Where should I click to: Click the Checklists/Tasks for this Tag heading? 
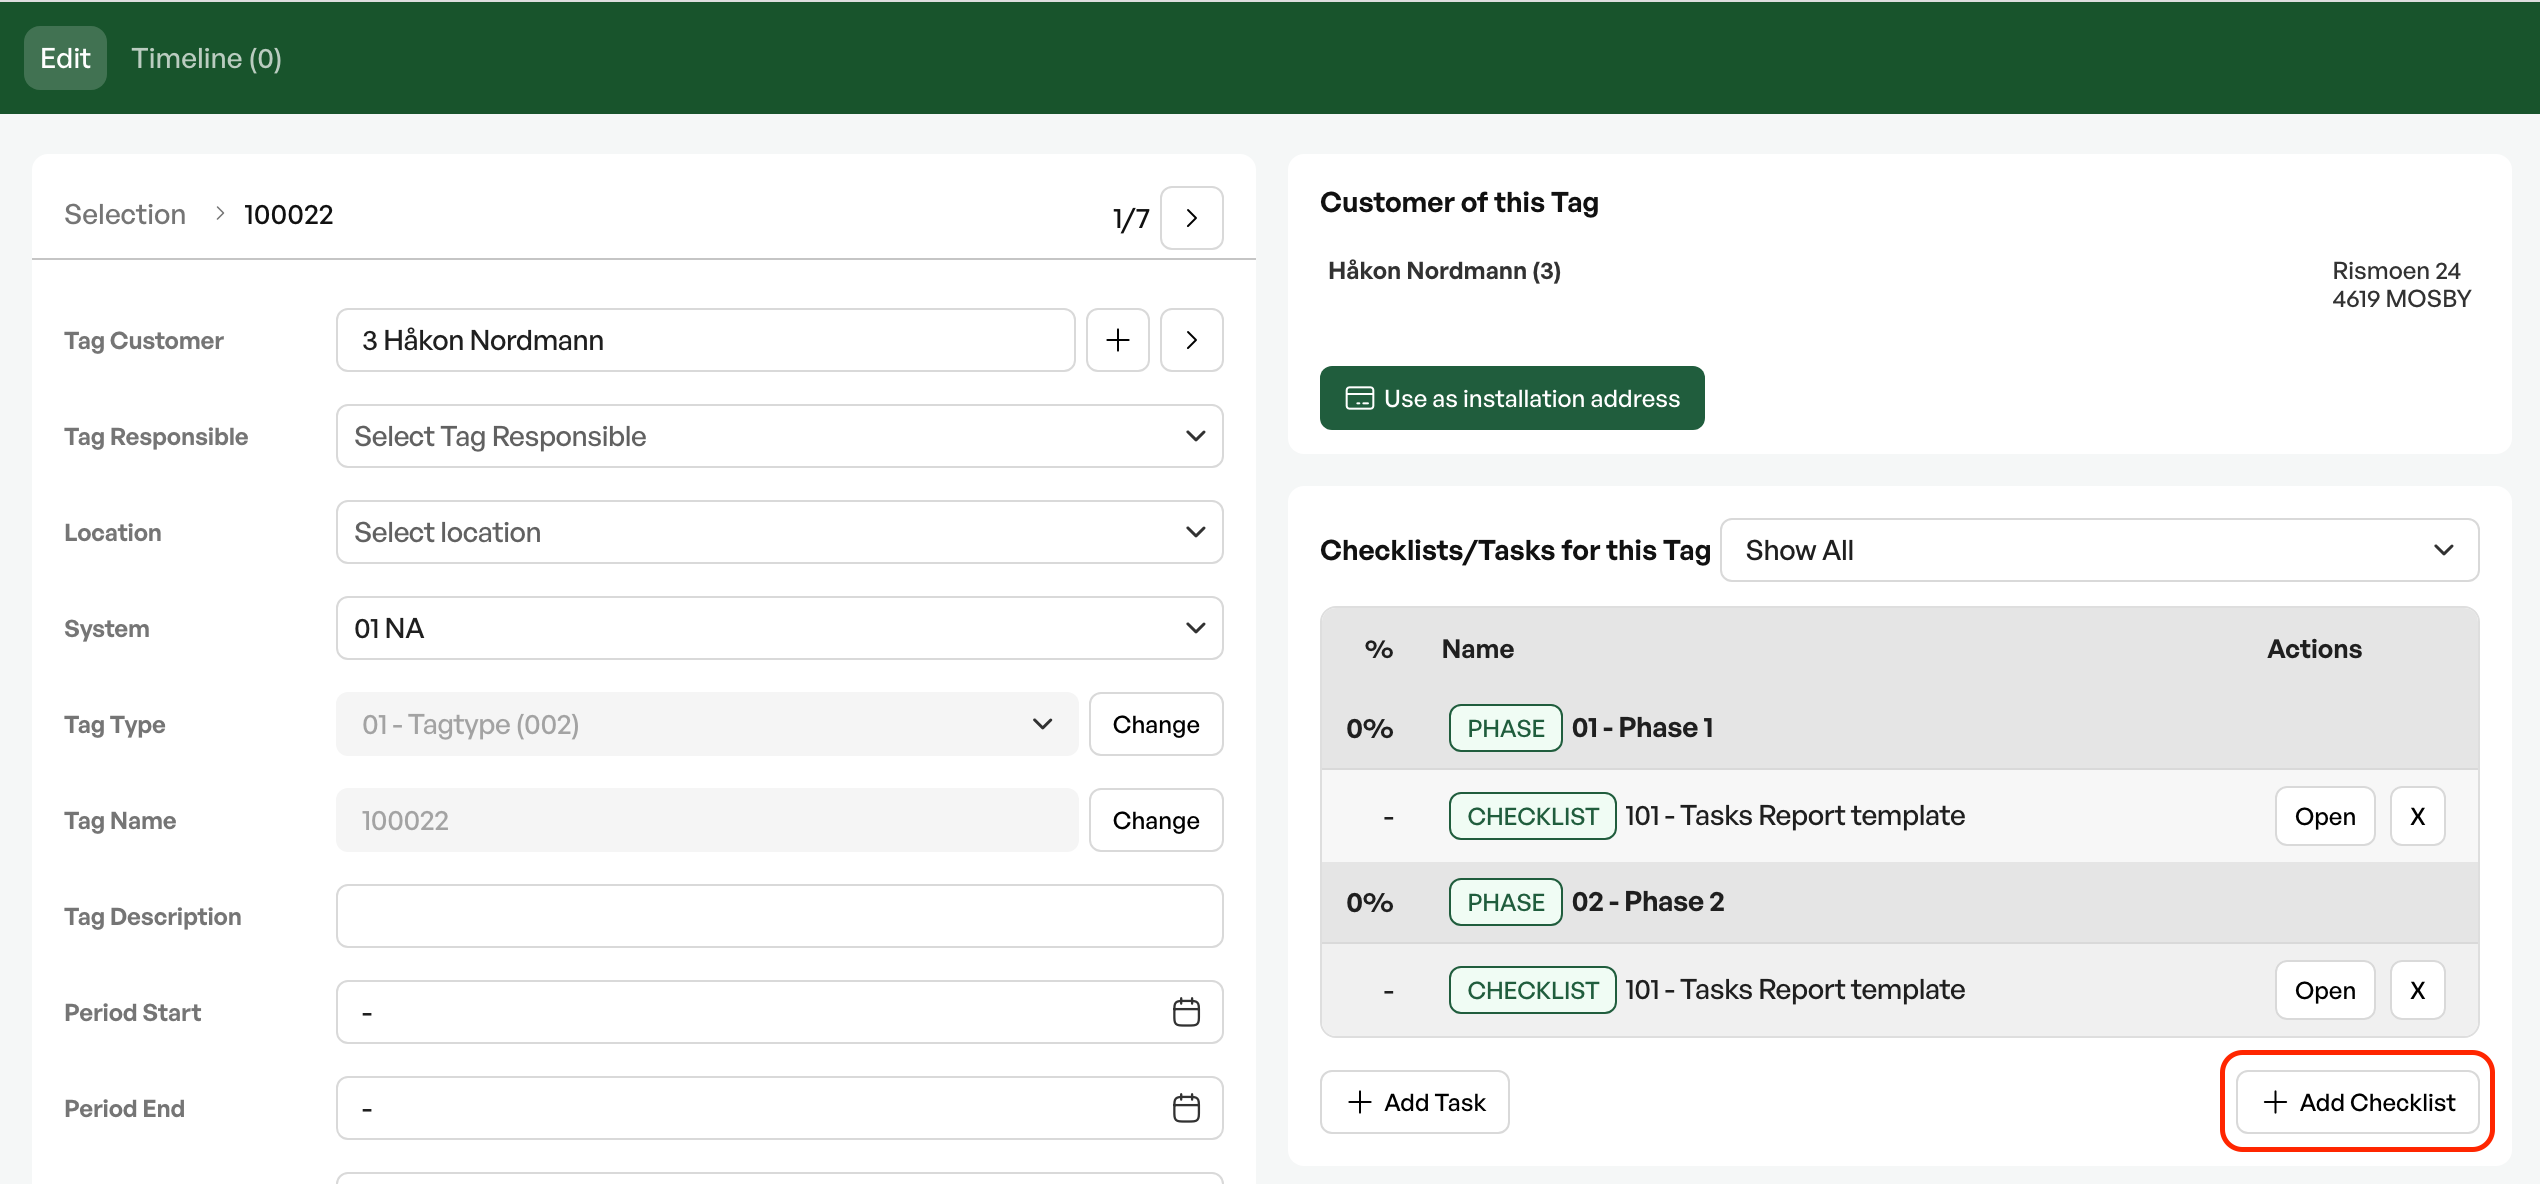(1515, 550)
